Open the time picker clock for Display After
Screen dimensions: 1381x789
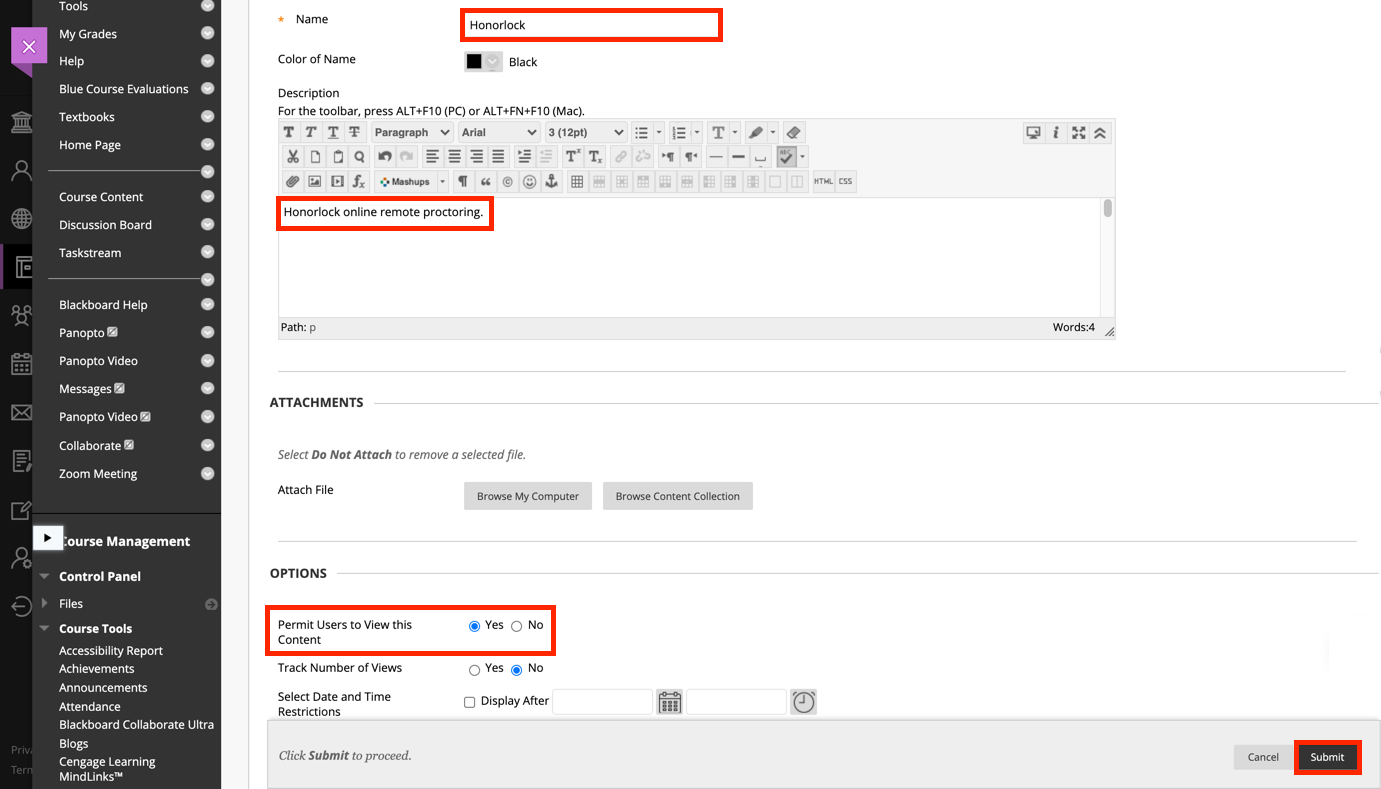(803, 702)
